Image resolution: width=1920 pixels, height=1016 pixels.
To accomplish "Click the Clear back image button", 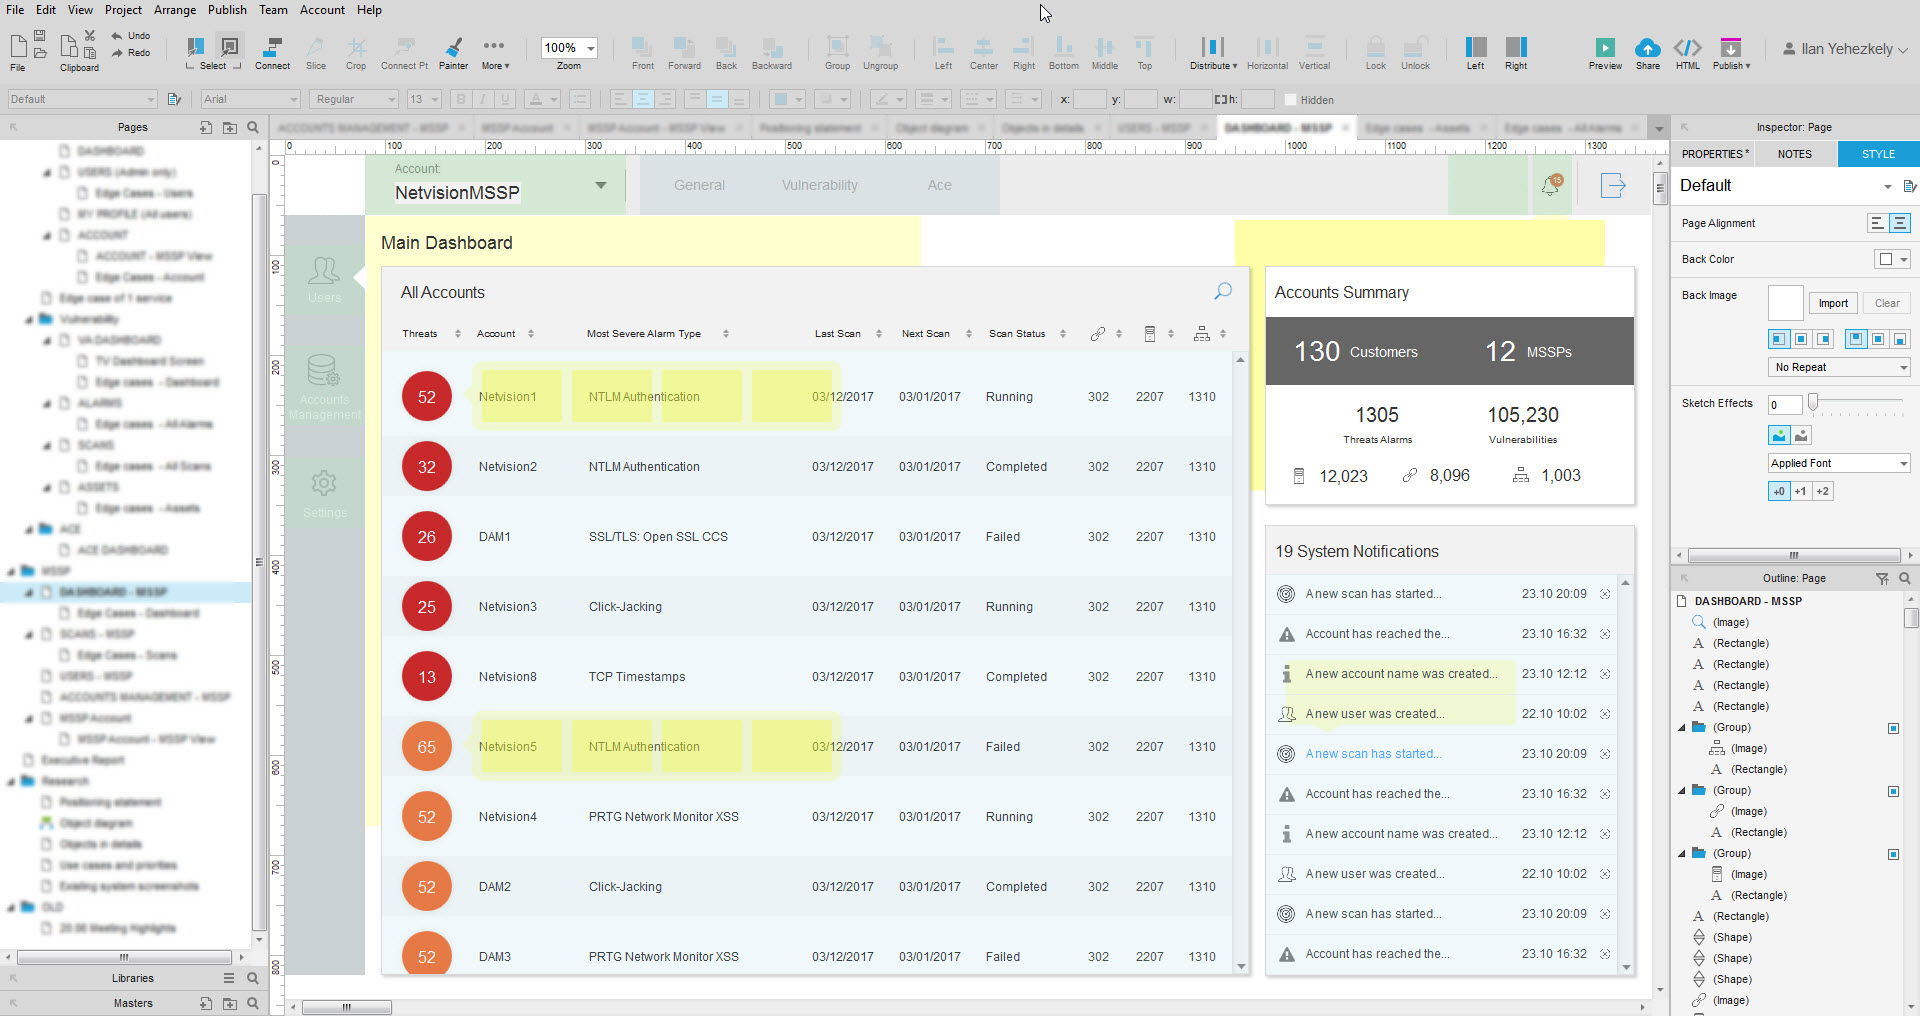I will tap(1887, 303).
